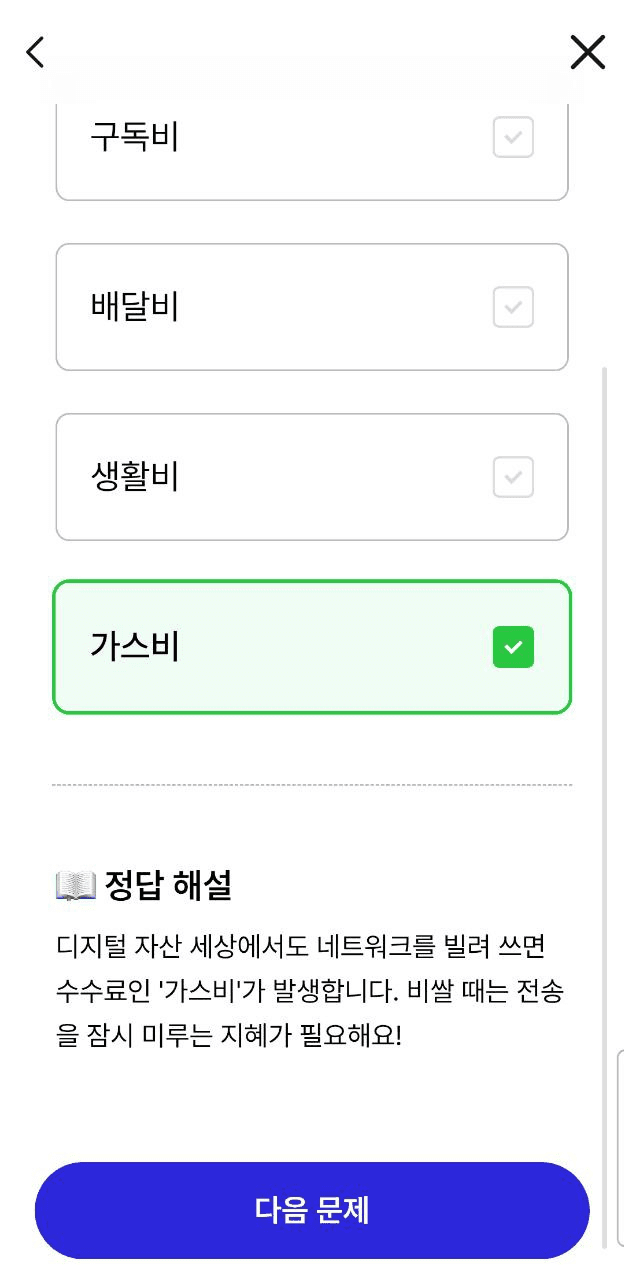Select the 구독비 answer label
624x1280 pixels.
pyautogui.click(x=135, y=137)
